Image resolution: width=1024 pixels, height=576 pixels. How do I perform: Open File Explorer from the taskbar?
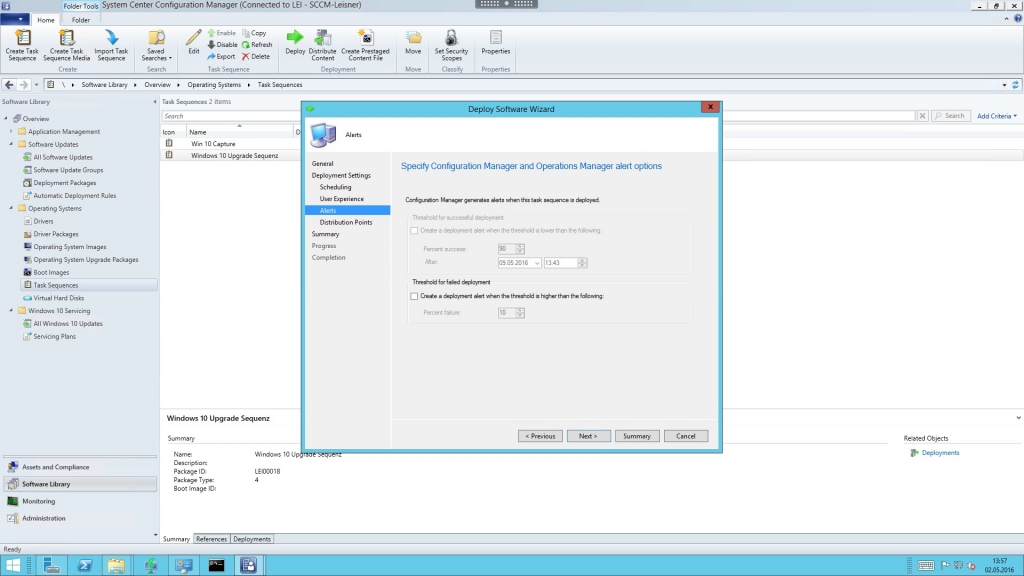click(116, 566)
